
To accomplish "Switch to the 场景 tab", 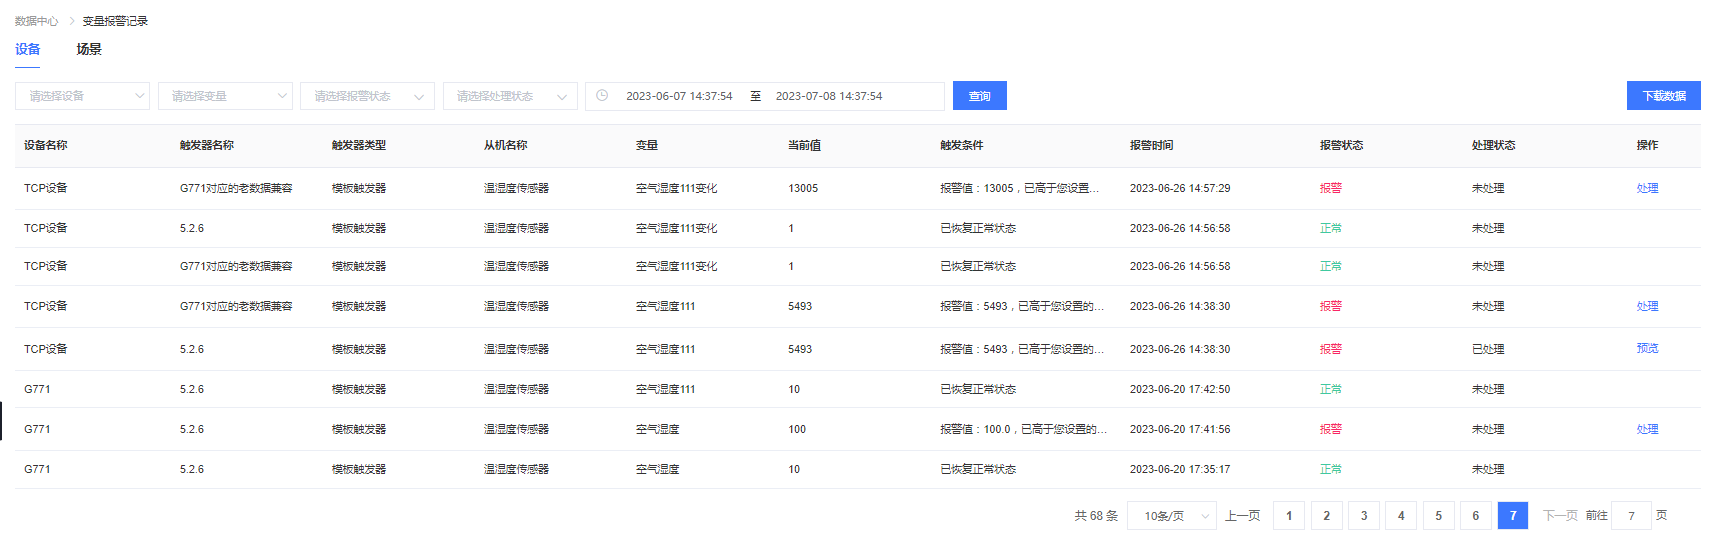I will pyautogui.click(x=89, y=49).
